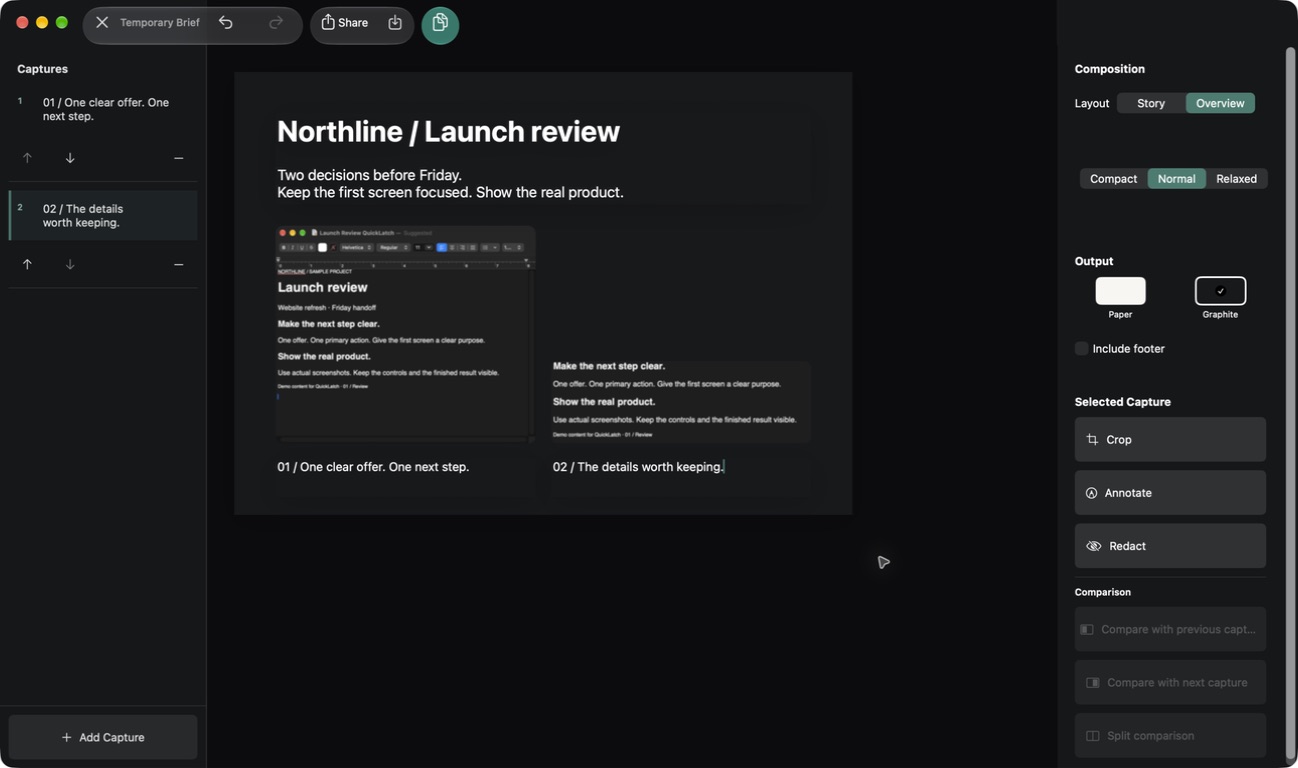Click the Launch review screenshot thumbnail for capture 01

click(x=405, y=333)
